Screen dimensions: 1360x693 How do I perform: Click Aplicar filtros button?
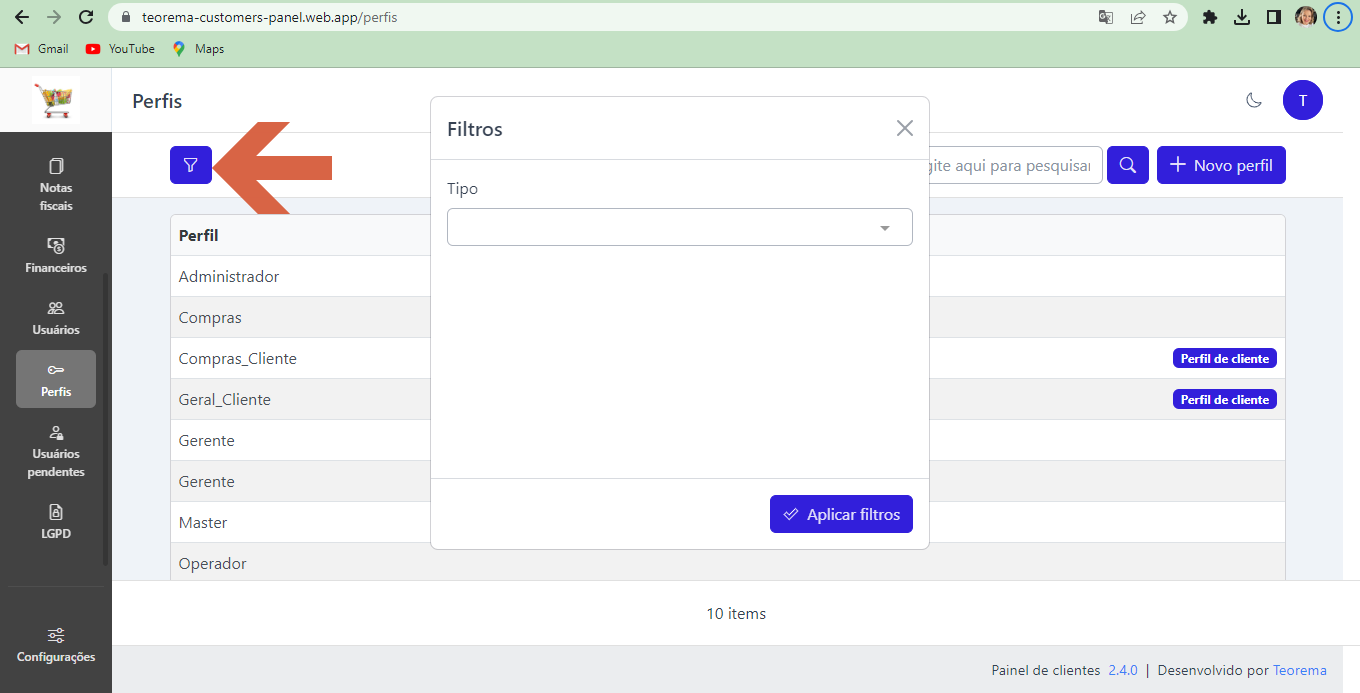841,514
